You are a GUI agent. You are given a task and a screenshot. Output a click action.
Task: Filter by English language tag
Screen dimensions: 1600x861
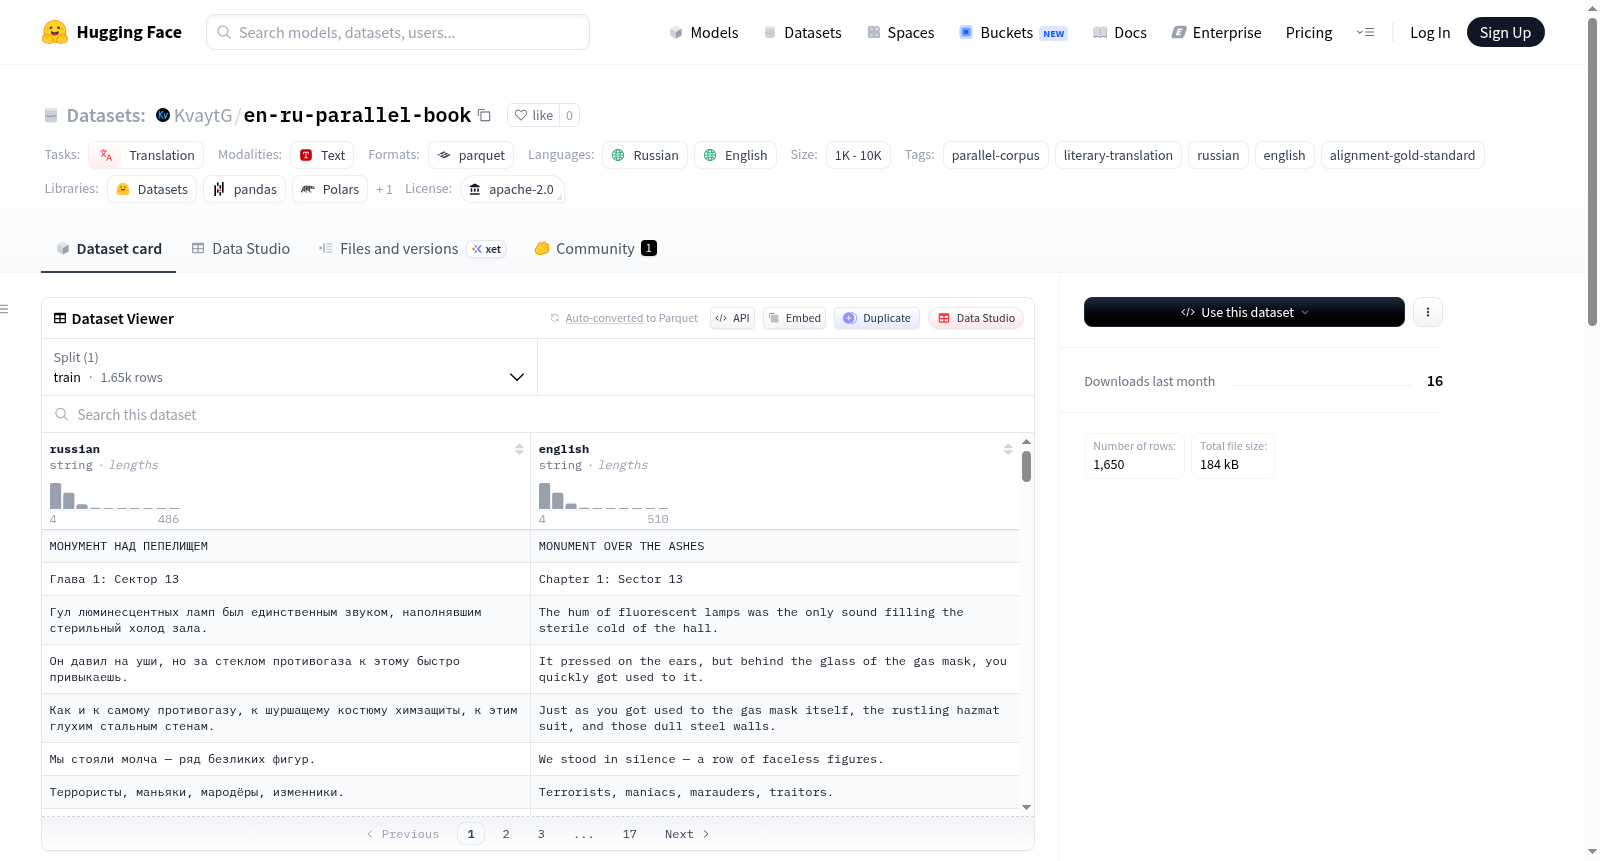(735, 155)
